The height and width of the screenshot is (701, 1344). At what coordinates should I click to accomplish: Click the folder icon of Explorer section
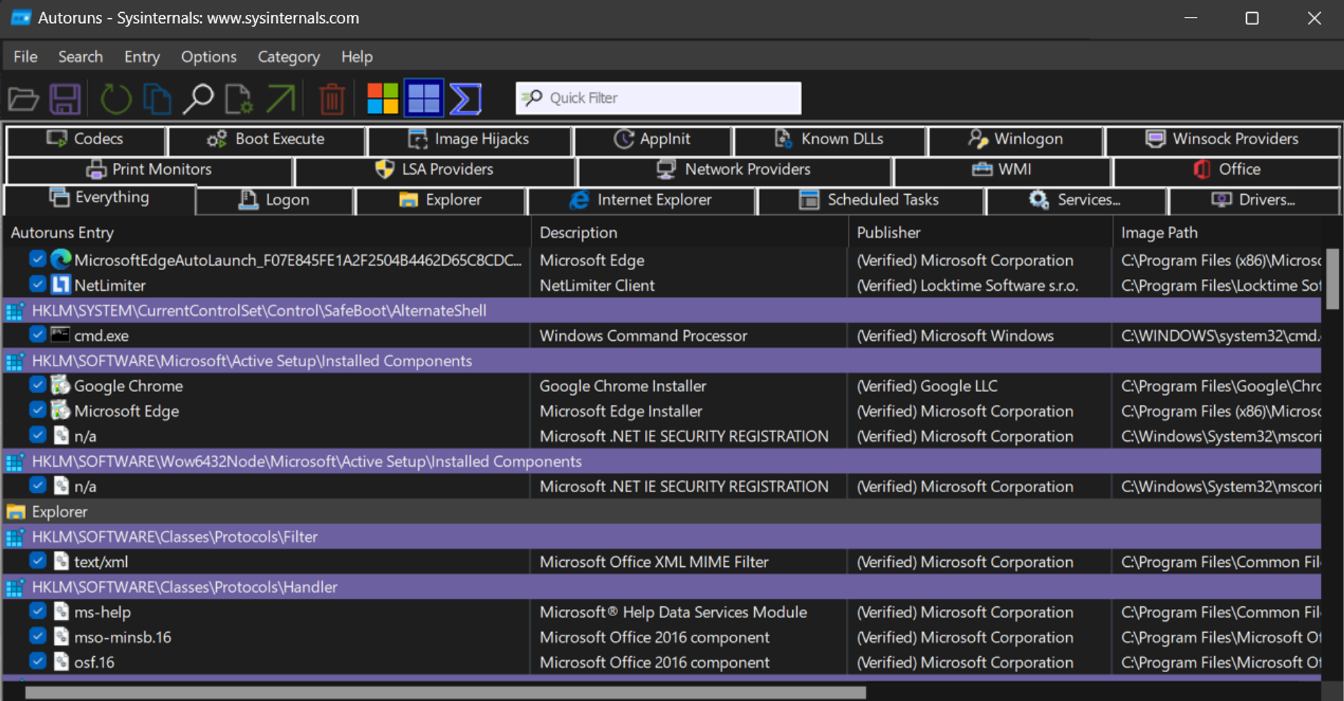15,511
